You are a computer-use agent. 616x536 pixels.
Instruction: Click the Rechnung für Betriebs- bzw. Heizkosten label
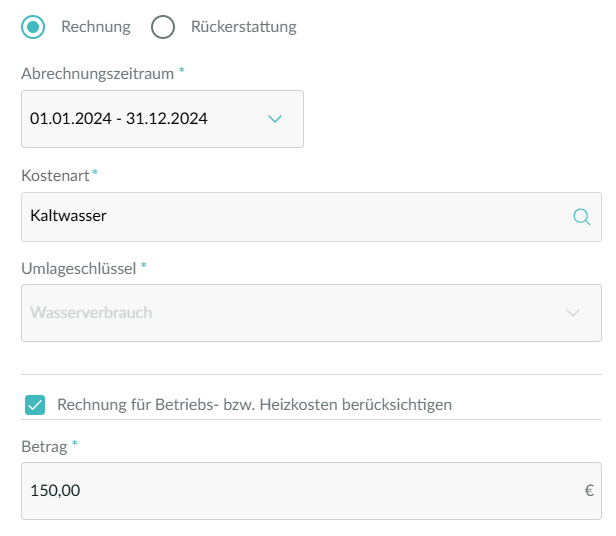(x=255, y=405)
